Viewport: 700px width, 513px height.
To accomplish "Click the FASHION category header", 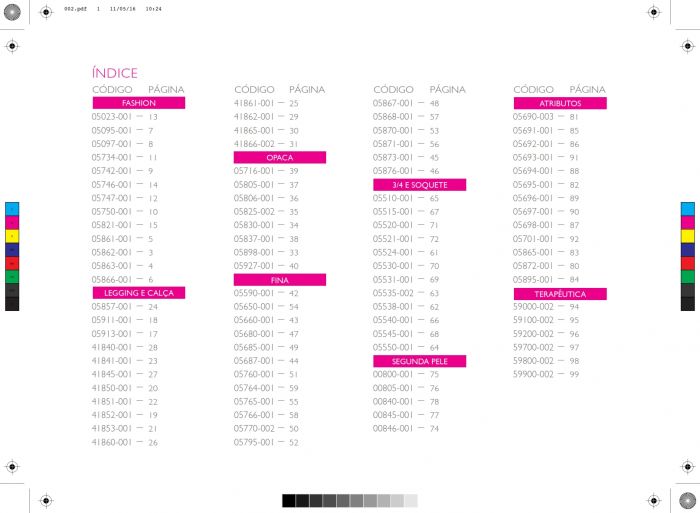I will pyautogui.click(x=139, y=103).
